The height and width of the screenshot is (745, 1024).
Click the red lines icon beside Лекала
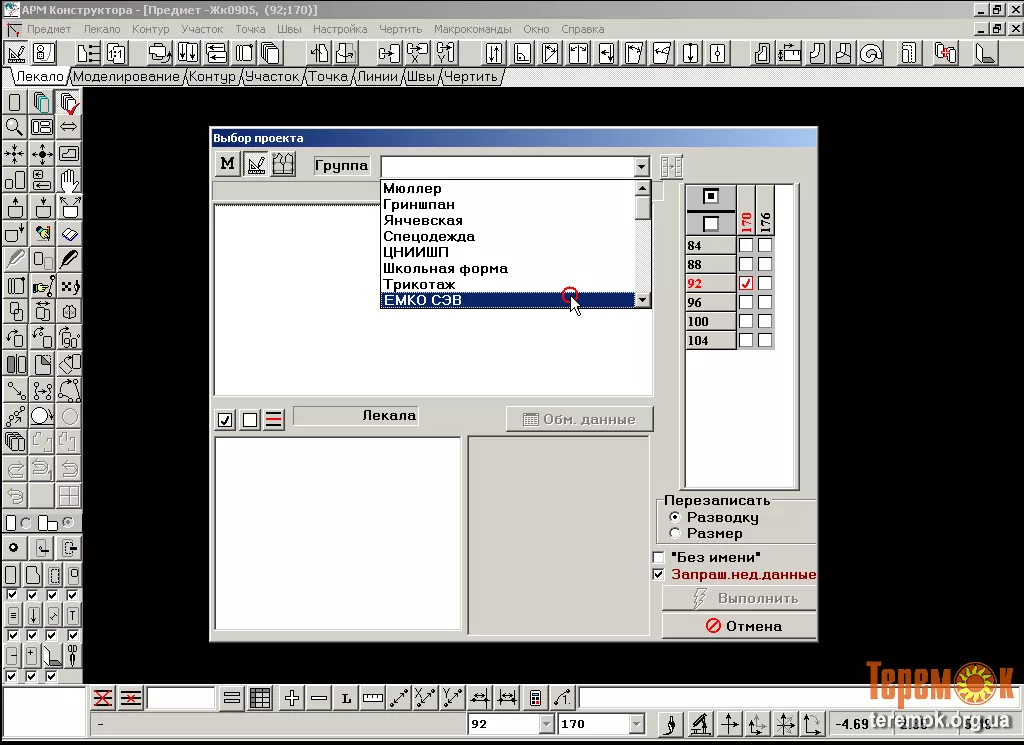(x=274, y=420)
